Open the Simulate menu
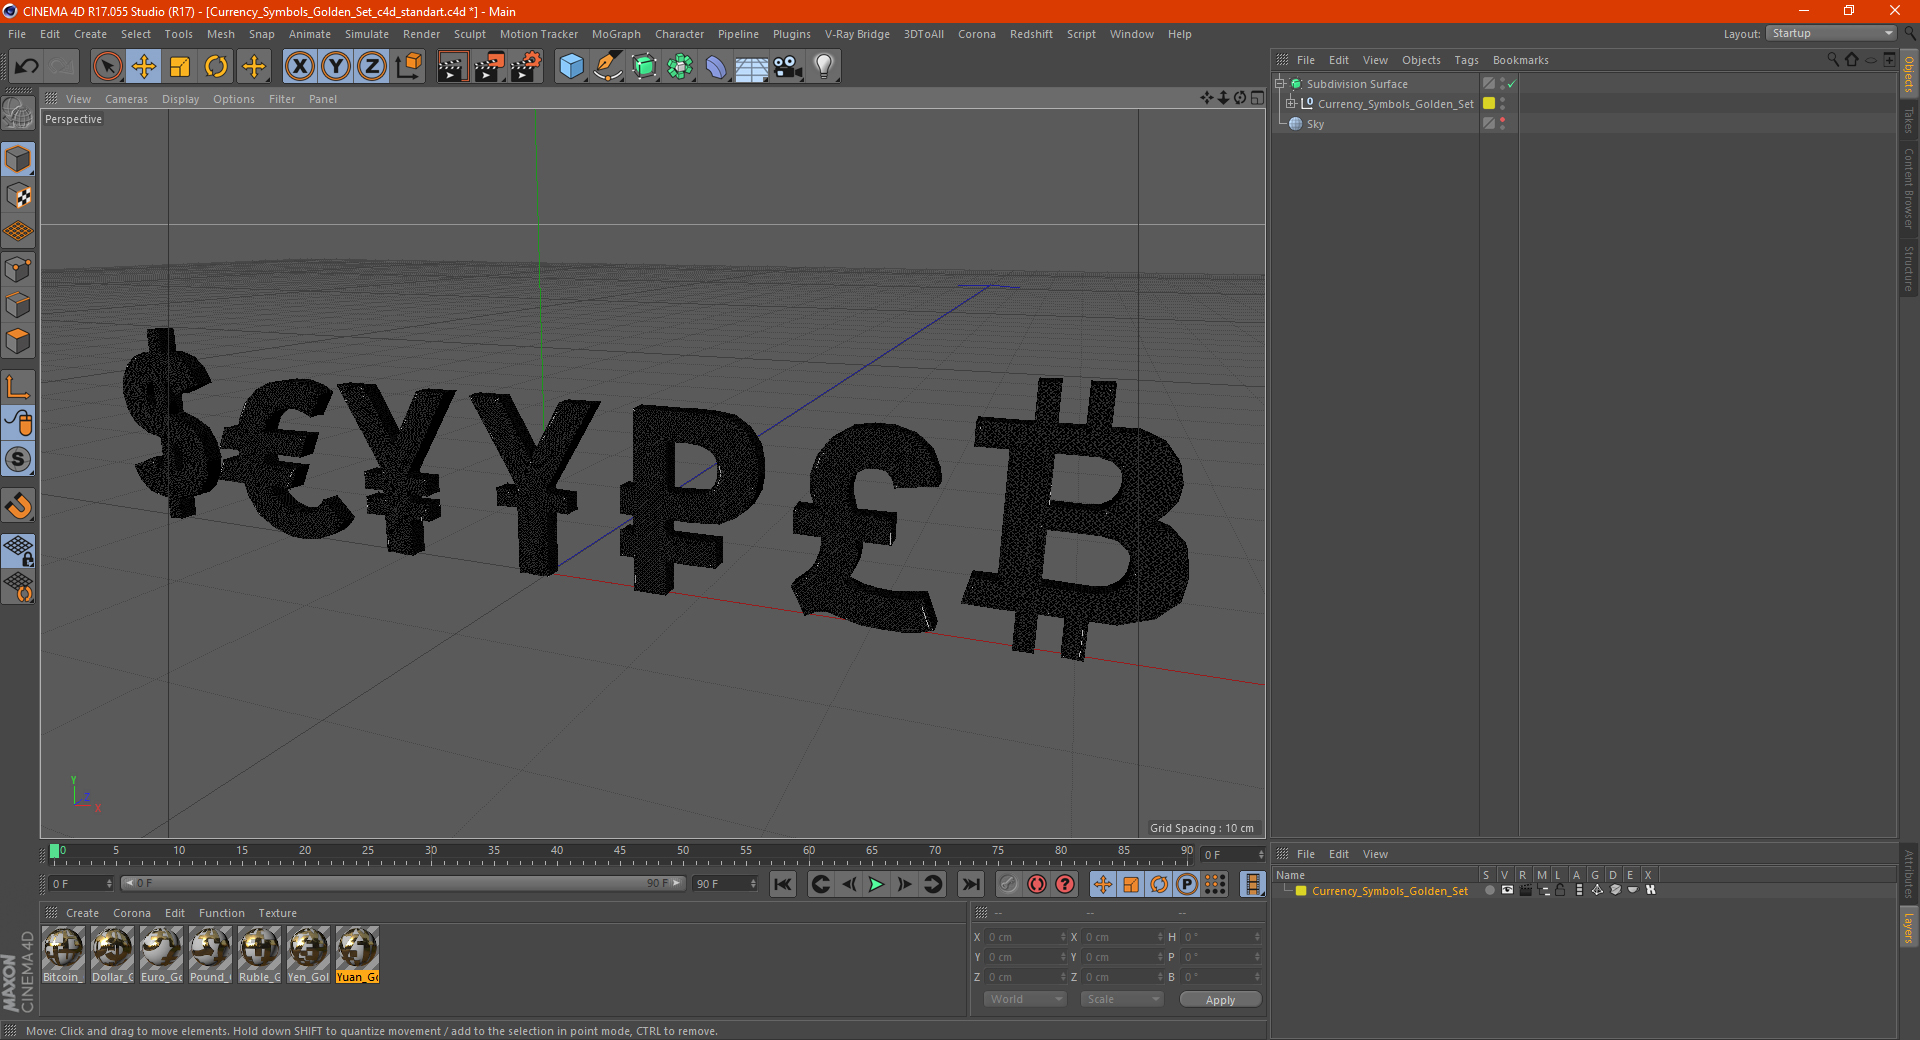Screen dimensions: 1920x1040 [367, 34]
